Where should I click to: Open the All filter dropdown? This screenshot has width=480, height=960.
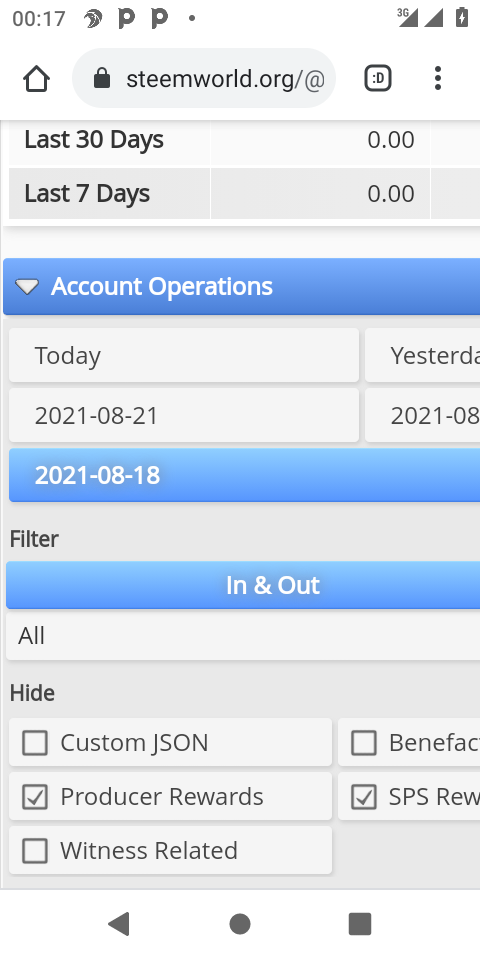tap(243, 636)
